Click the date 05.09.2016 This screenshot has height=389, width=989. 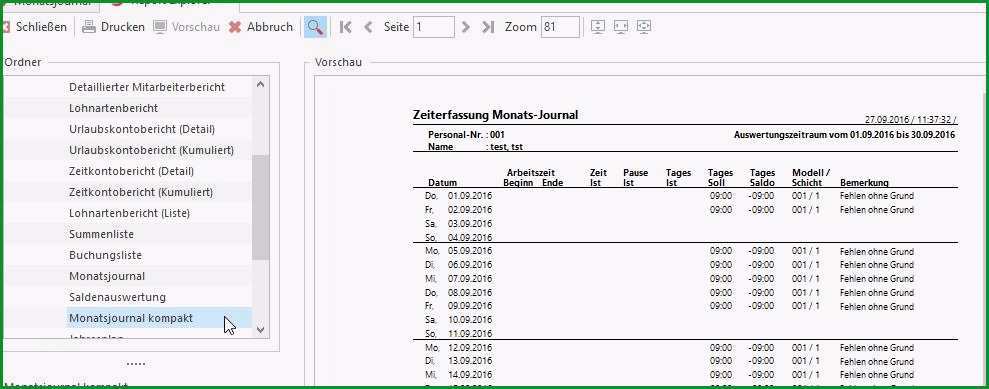click(x=470, y=251)
